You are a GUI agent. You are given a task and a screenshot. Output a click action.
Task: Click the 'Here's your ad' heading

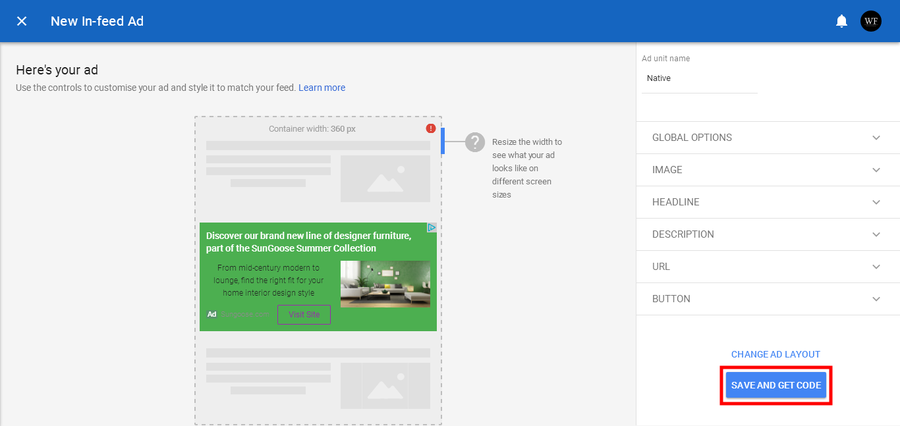(57, 70)
